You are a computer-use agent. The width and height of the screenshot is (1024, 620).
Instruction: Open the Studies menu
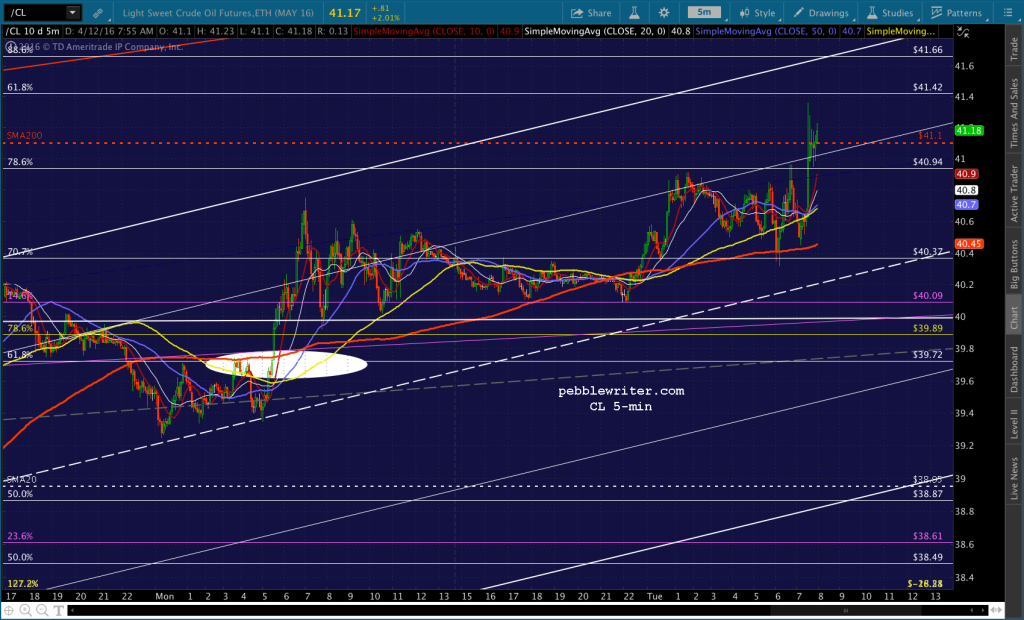890,12
